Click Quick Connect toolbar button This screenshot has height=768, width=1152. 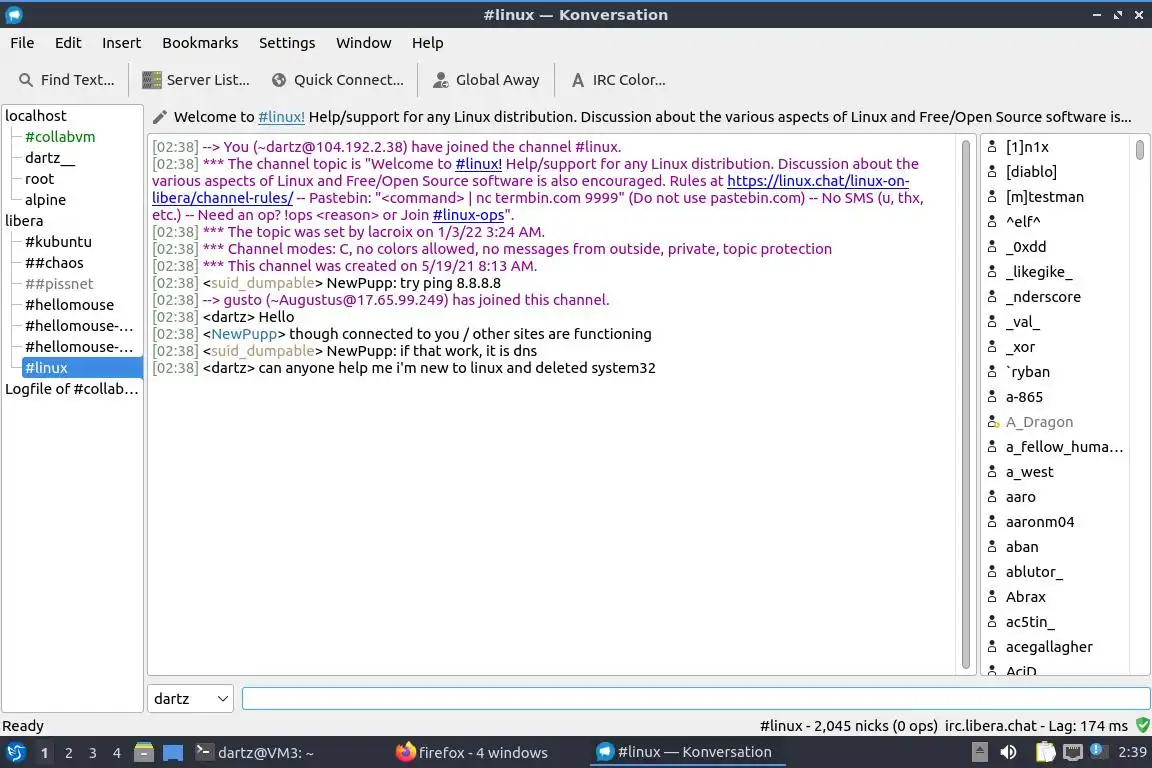pos(337,80)
